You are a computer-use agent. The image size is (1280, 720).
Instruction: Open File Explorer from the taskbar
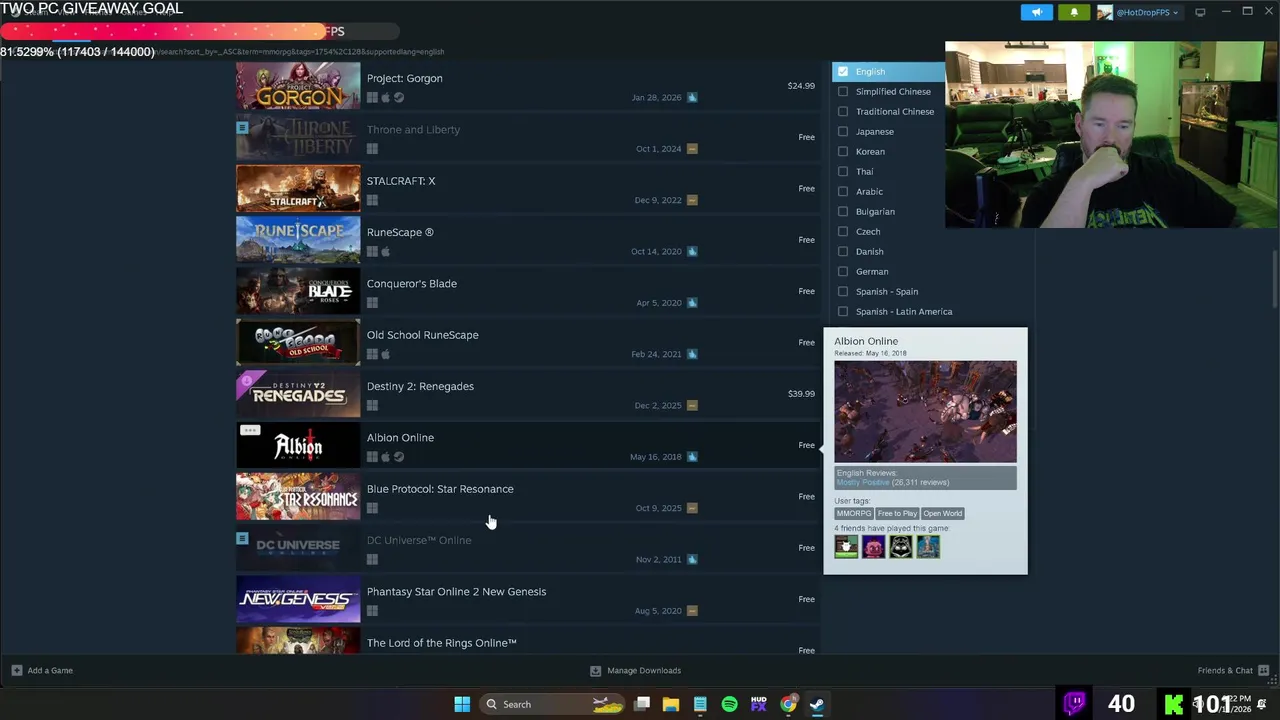click(x=671, y=704)
